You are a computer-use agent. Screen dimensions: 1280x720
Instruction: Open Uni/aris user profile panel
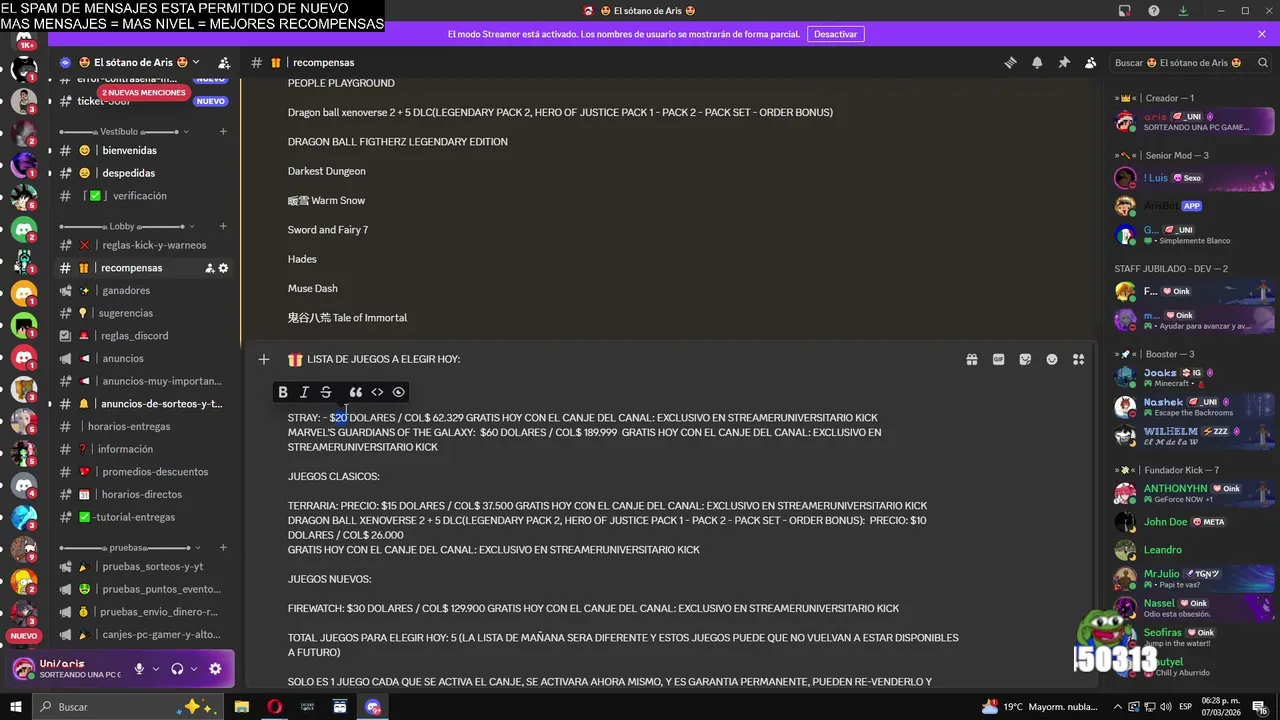coord(68,669)
